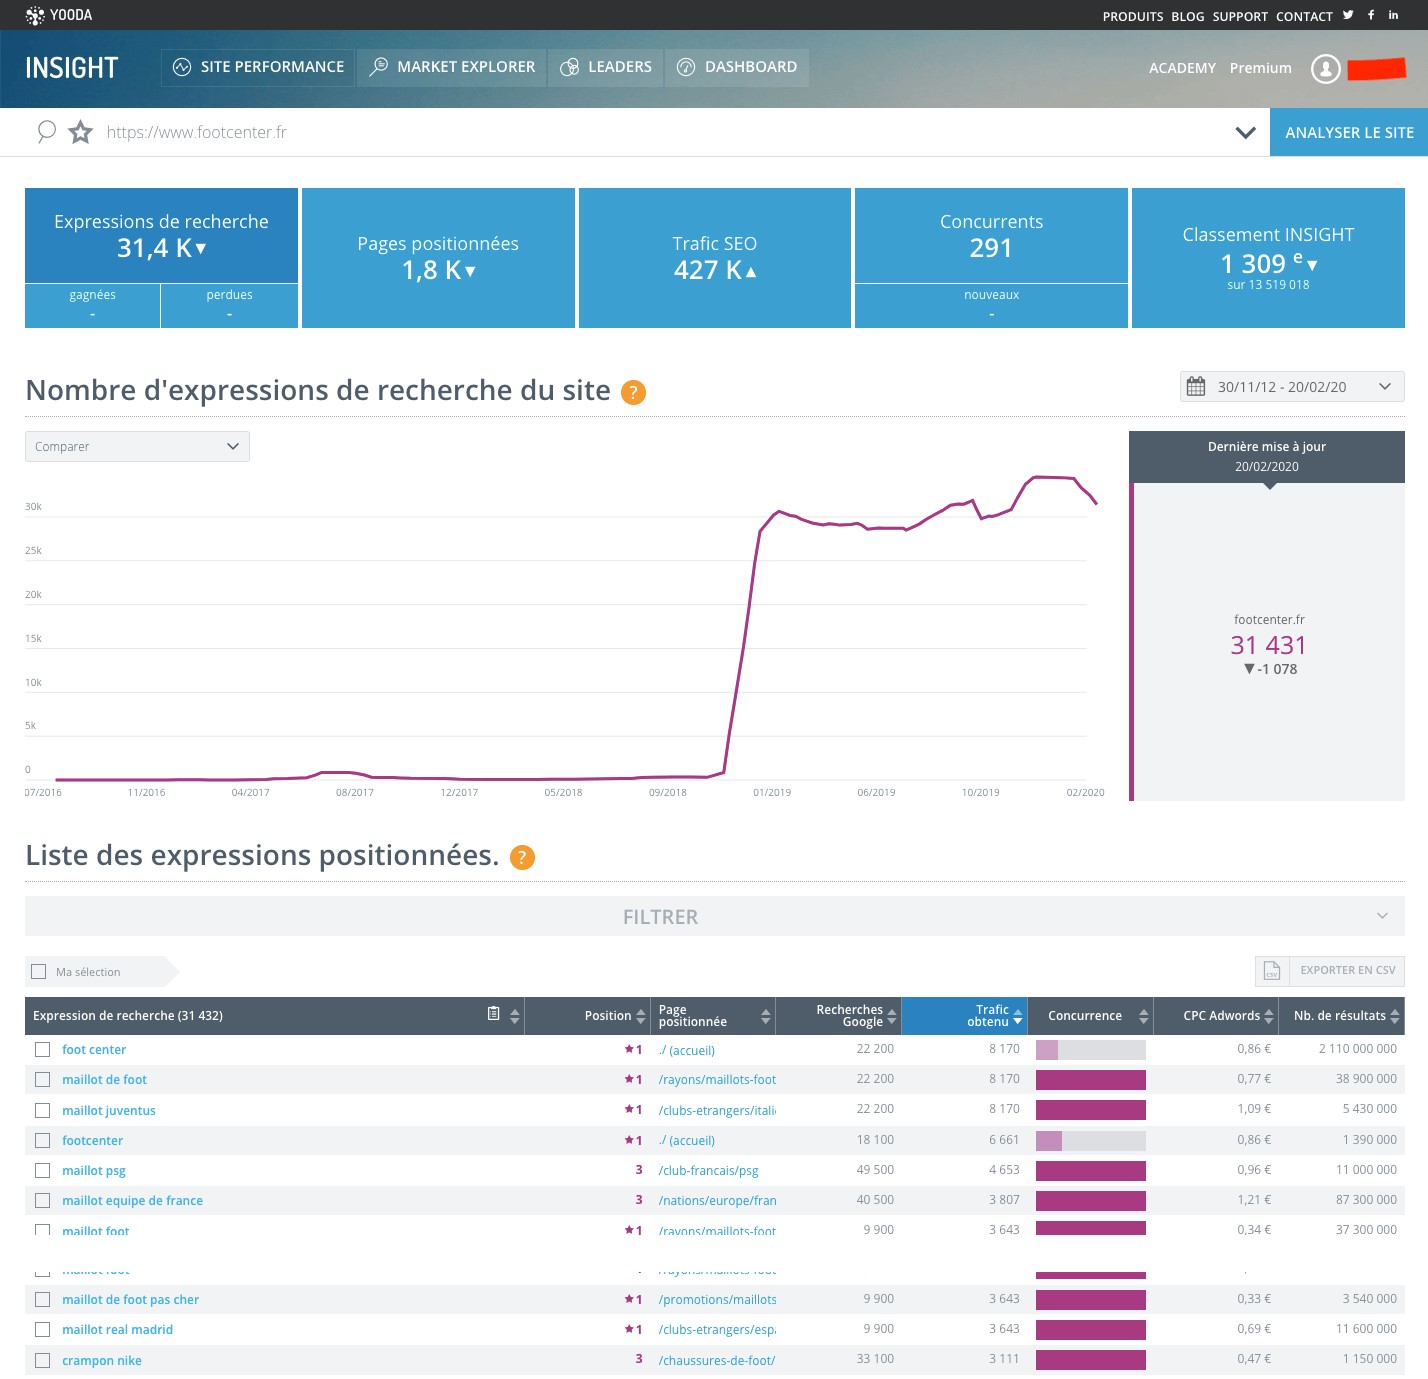Open the 'maillot juventus' expression link
This screenshot has width=1428, height=1379.
click(109, 1111)
